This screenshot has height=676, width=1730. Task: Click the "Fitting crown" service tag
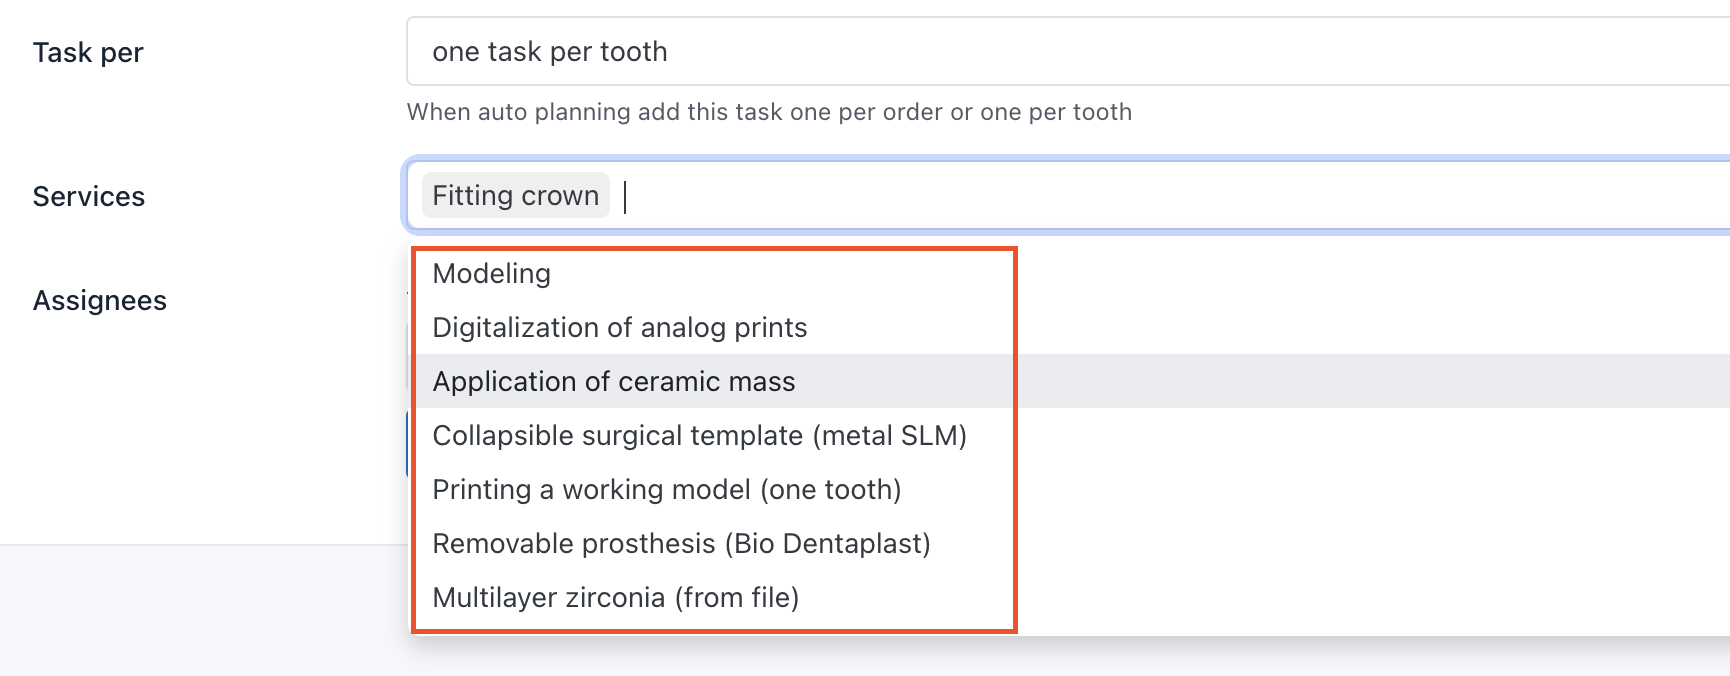point(515,195)
